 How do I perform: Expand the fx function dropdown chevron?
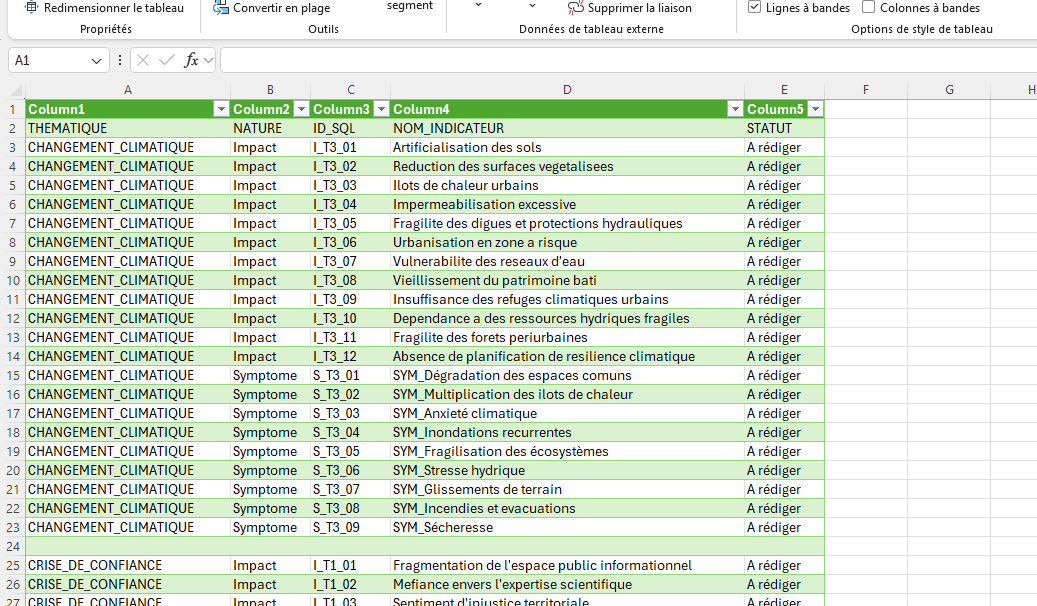(208, 61)
